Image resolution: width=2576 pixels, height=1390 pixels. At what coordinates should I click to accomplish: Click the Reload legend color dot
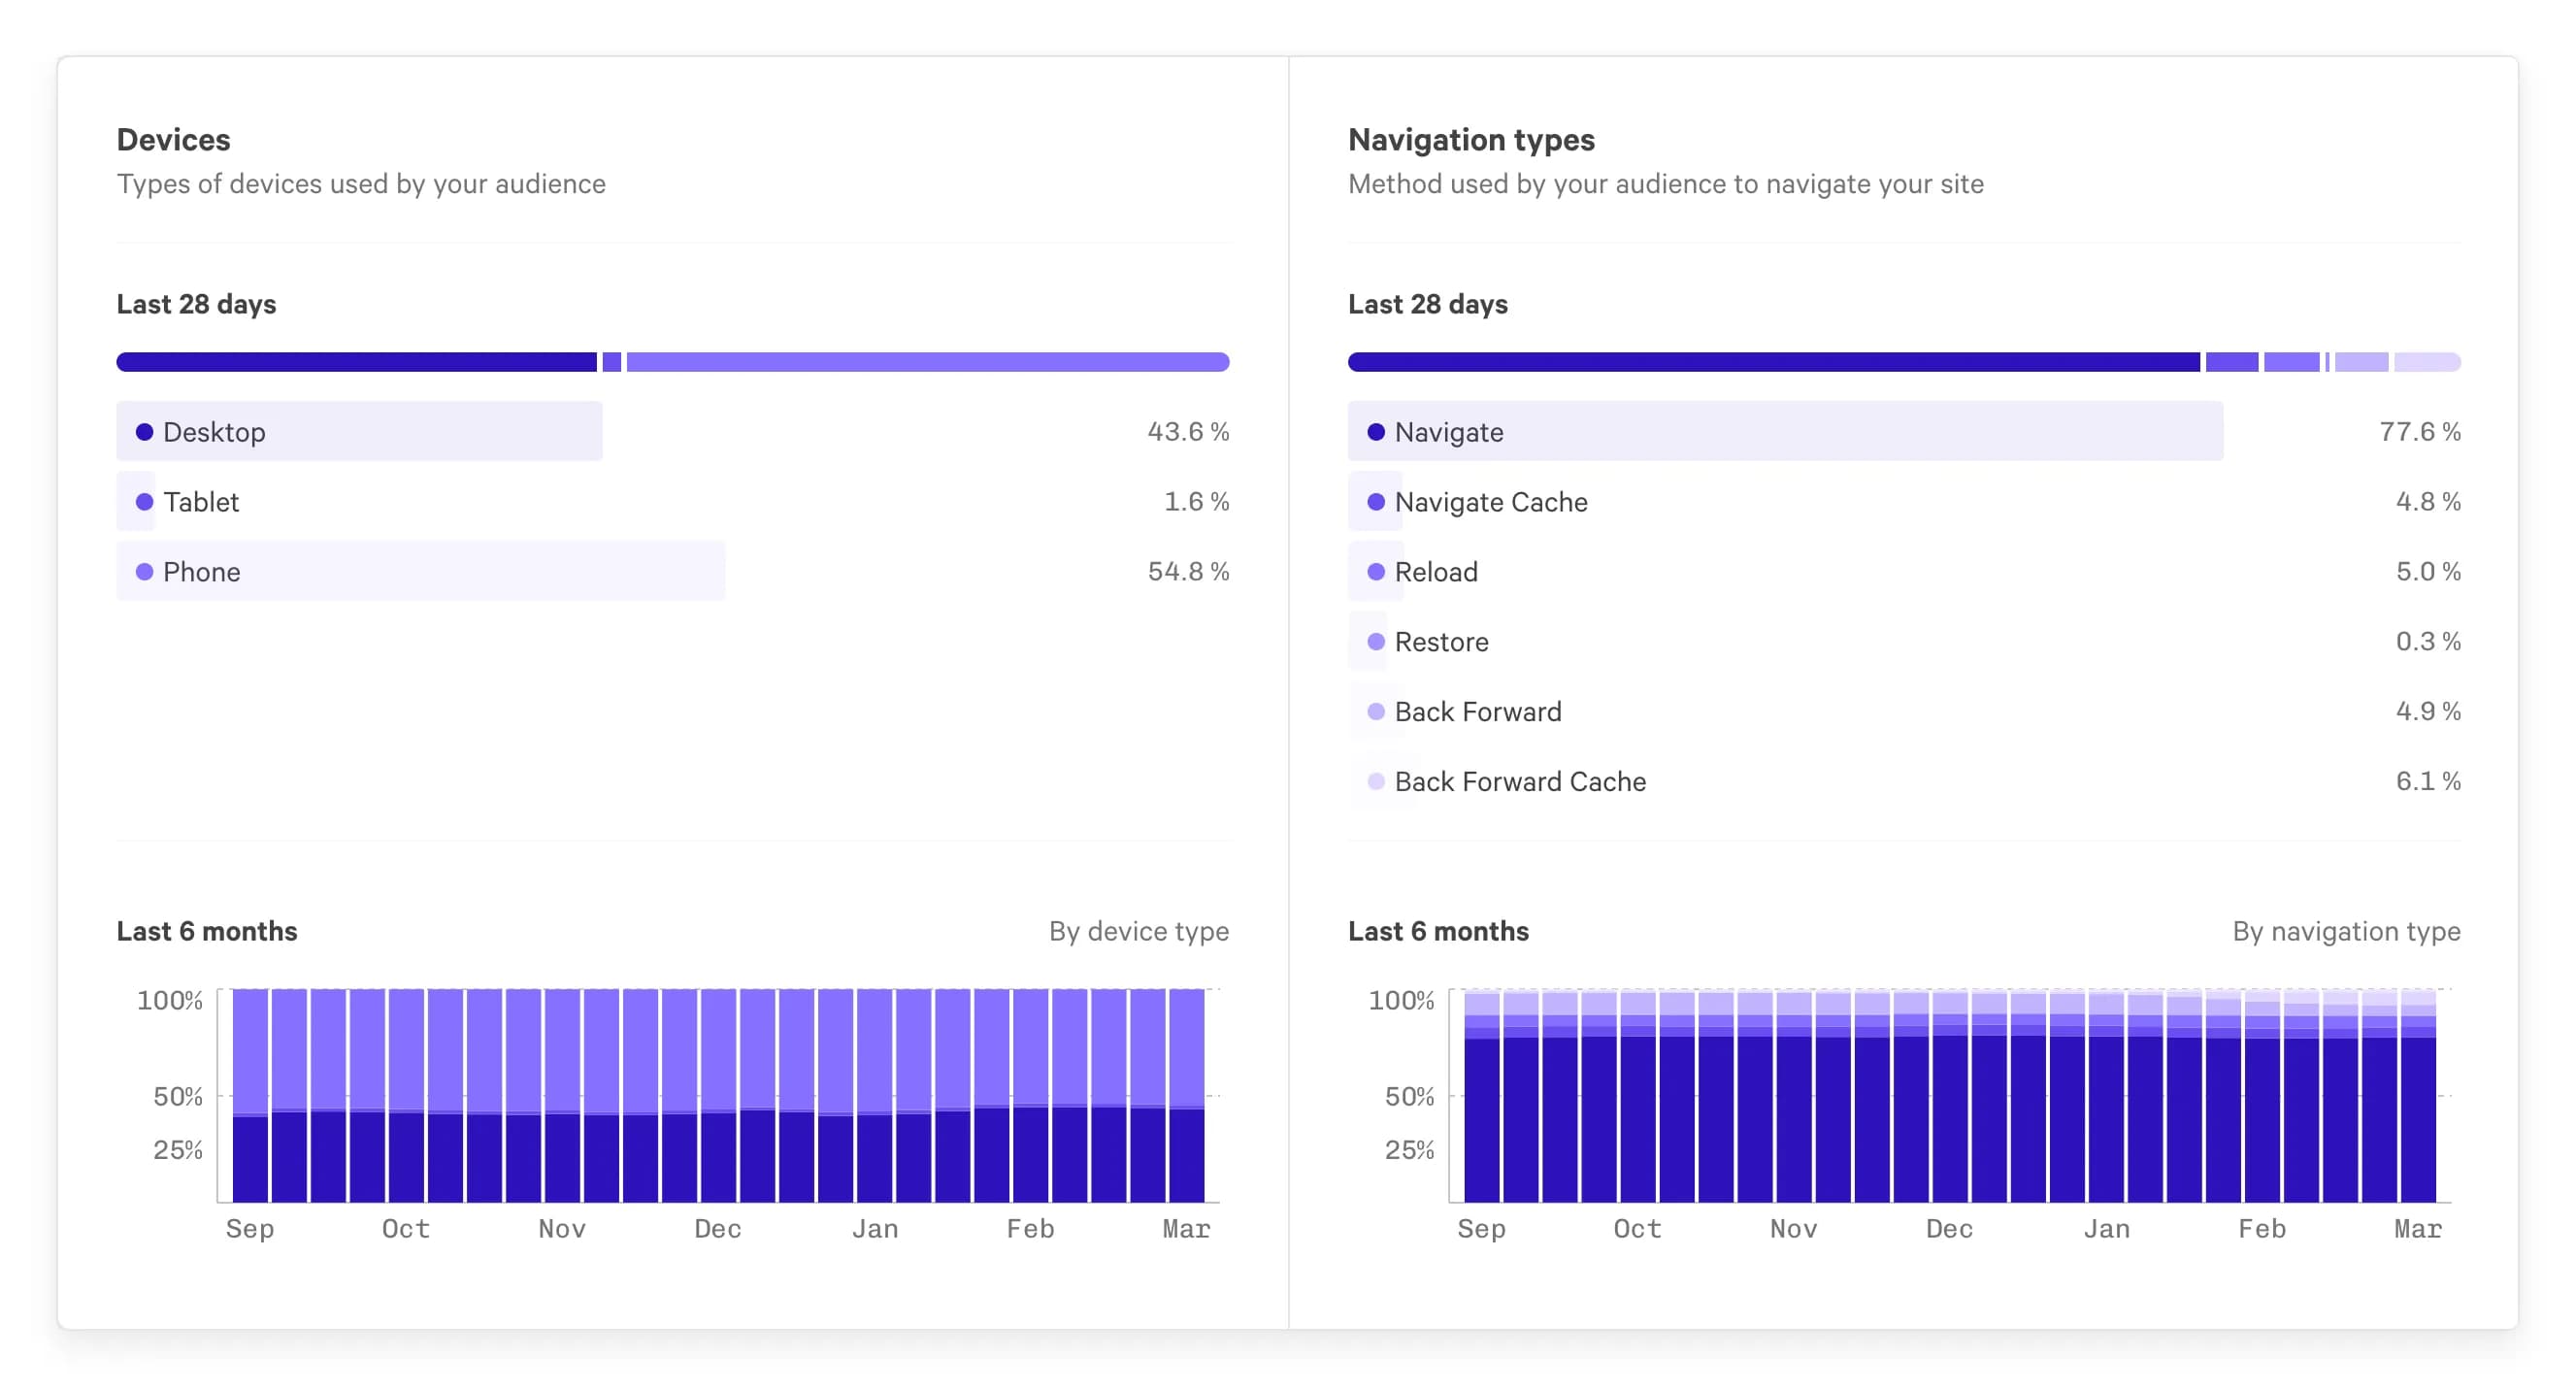[x=1377, y=572]
